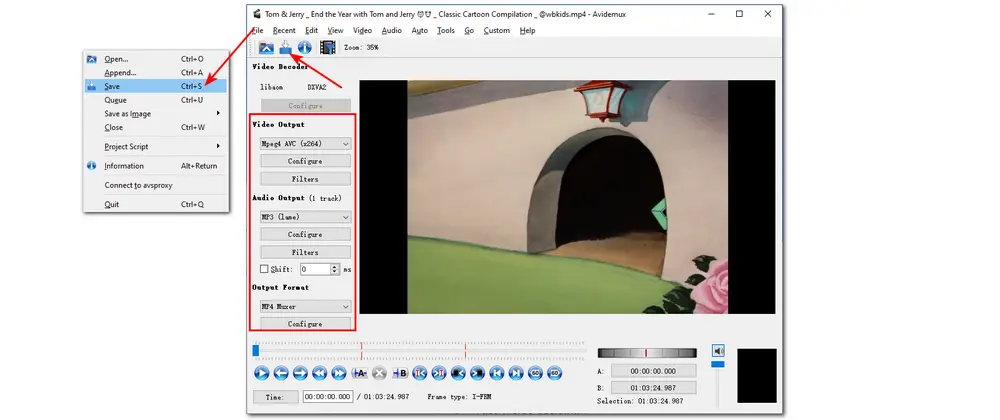Jump to the first frame icon
1000x420 pixels.
[x=497, y=373]
